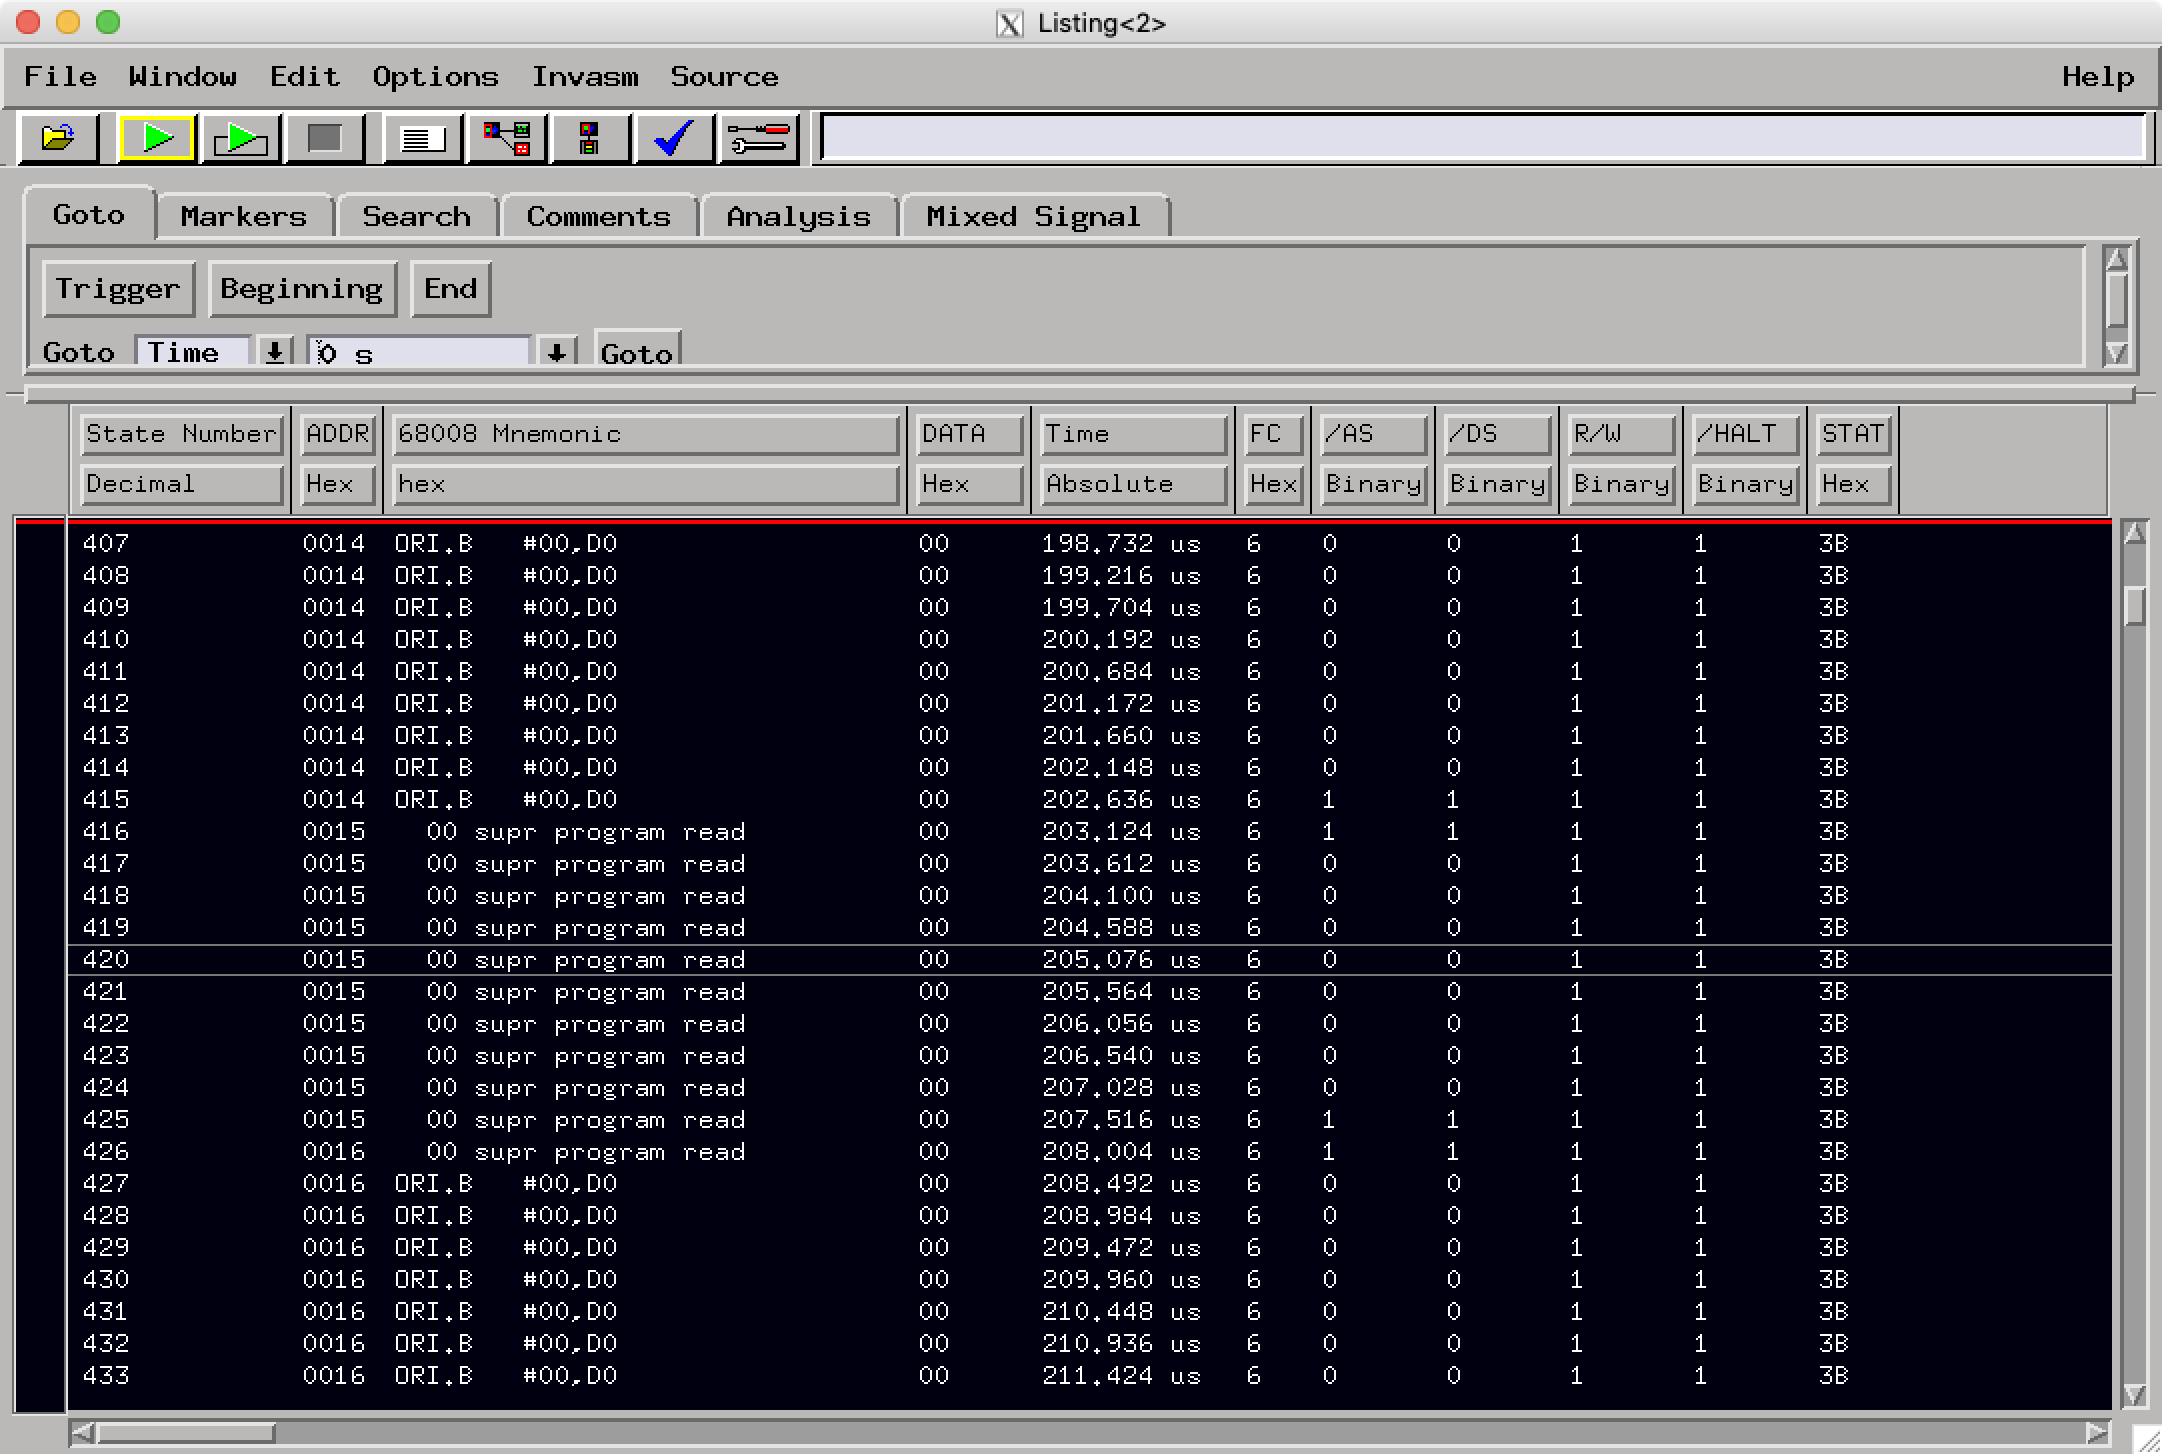Click the Trigger button
This screenshot has width=2162, height=1454.
pyautogui.click(x=119, y=288)
